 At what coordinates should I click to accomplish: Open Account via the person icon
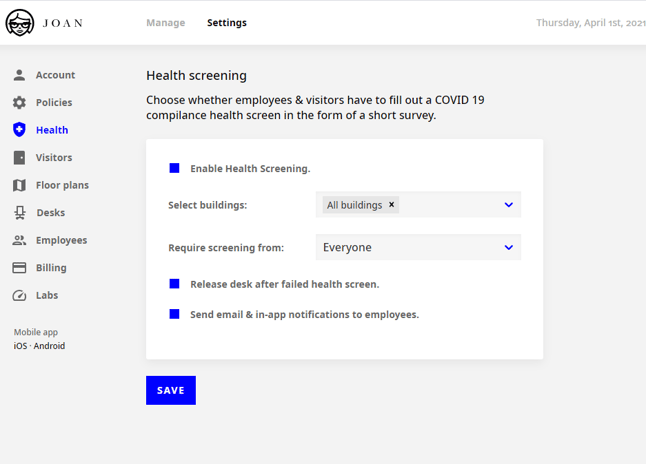click(x=19, y=75)
